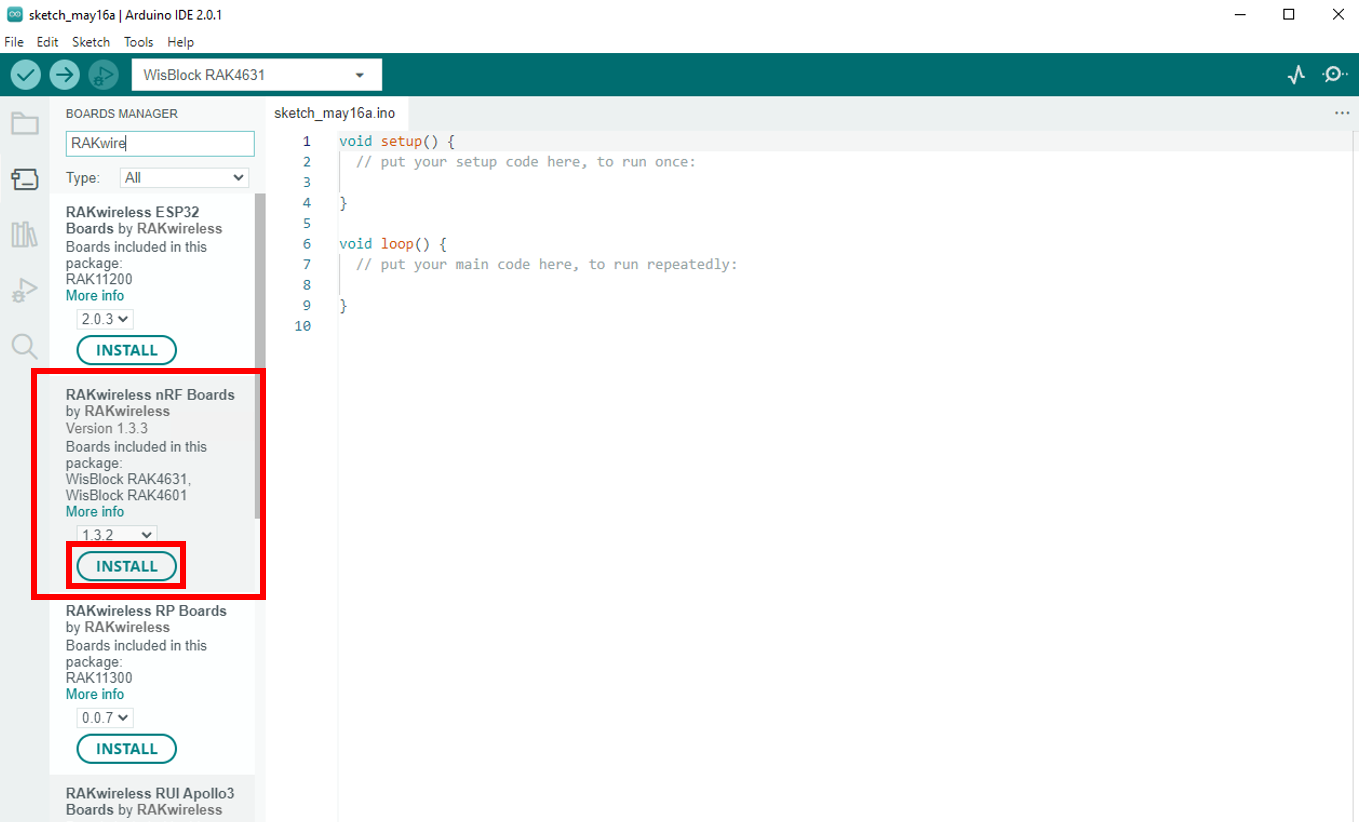This screenshot has height=822, width=1359.
Task: Click the RAK11200 board name
Action: point(99,279)
